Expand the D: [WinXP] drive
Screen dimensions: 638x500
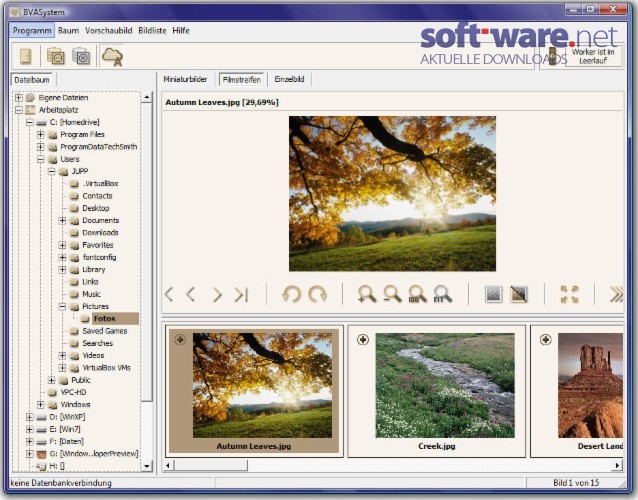coord(30,417)
